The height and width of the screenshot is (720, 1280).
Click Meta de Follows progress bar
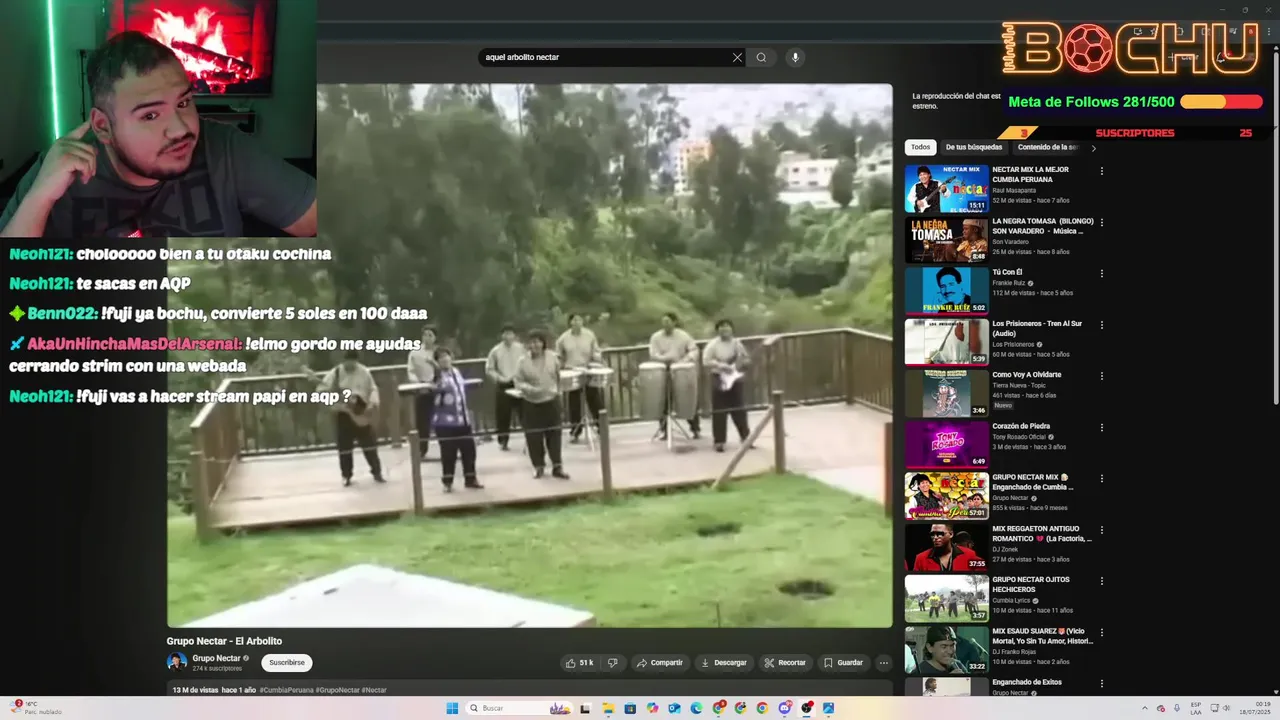click(1221, 102)
